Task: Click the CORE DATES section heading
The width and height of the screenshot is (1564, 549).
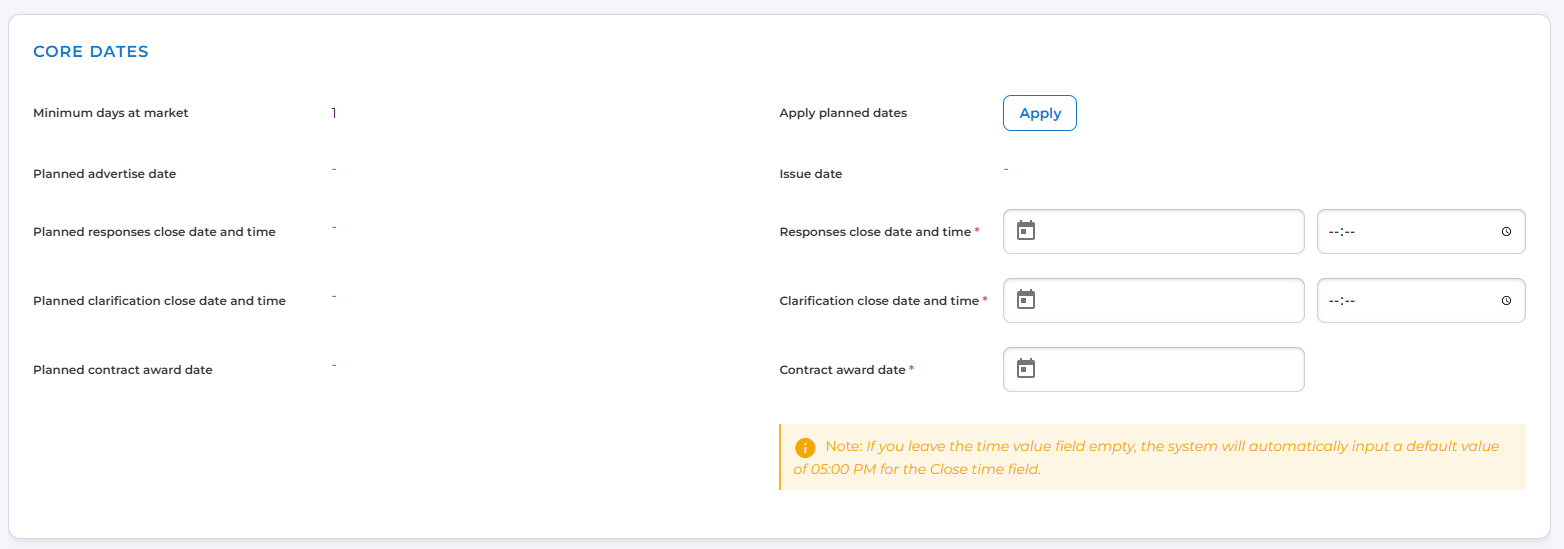Action: [x=91, y=52]
